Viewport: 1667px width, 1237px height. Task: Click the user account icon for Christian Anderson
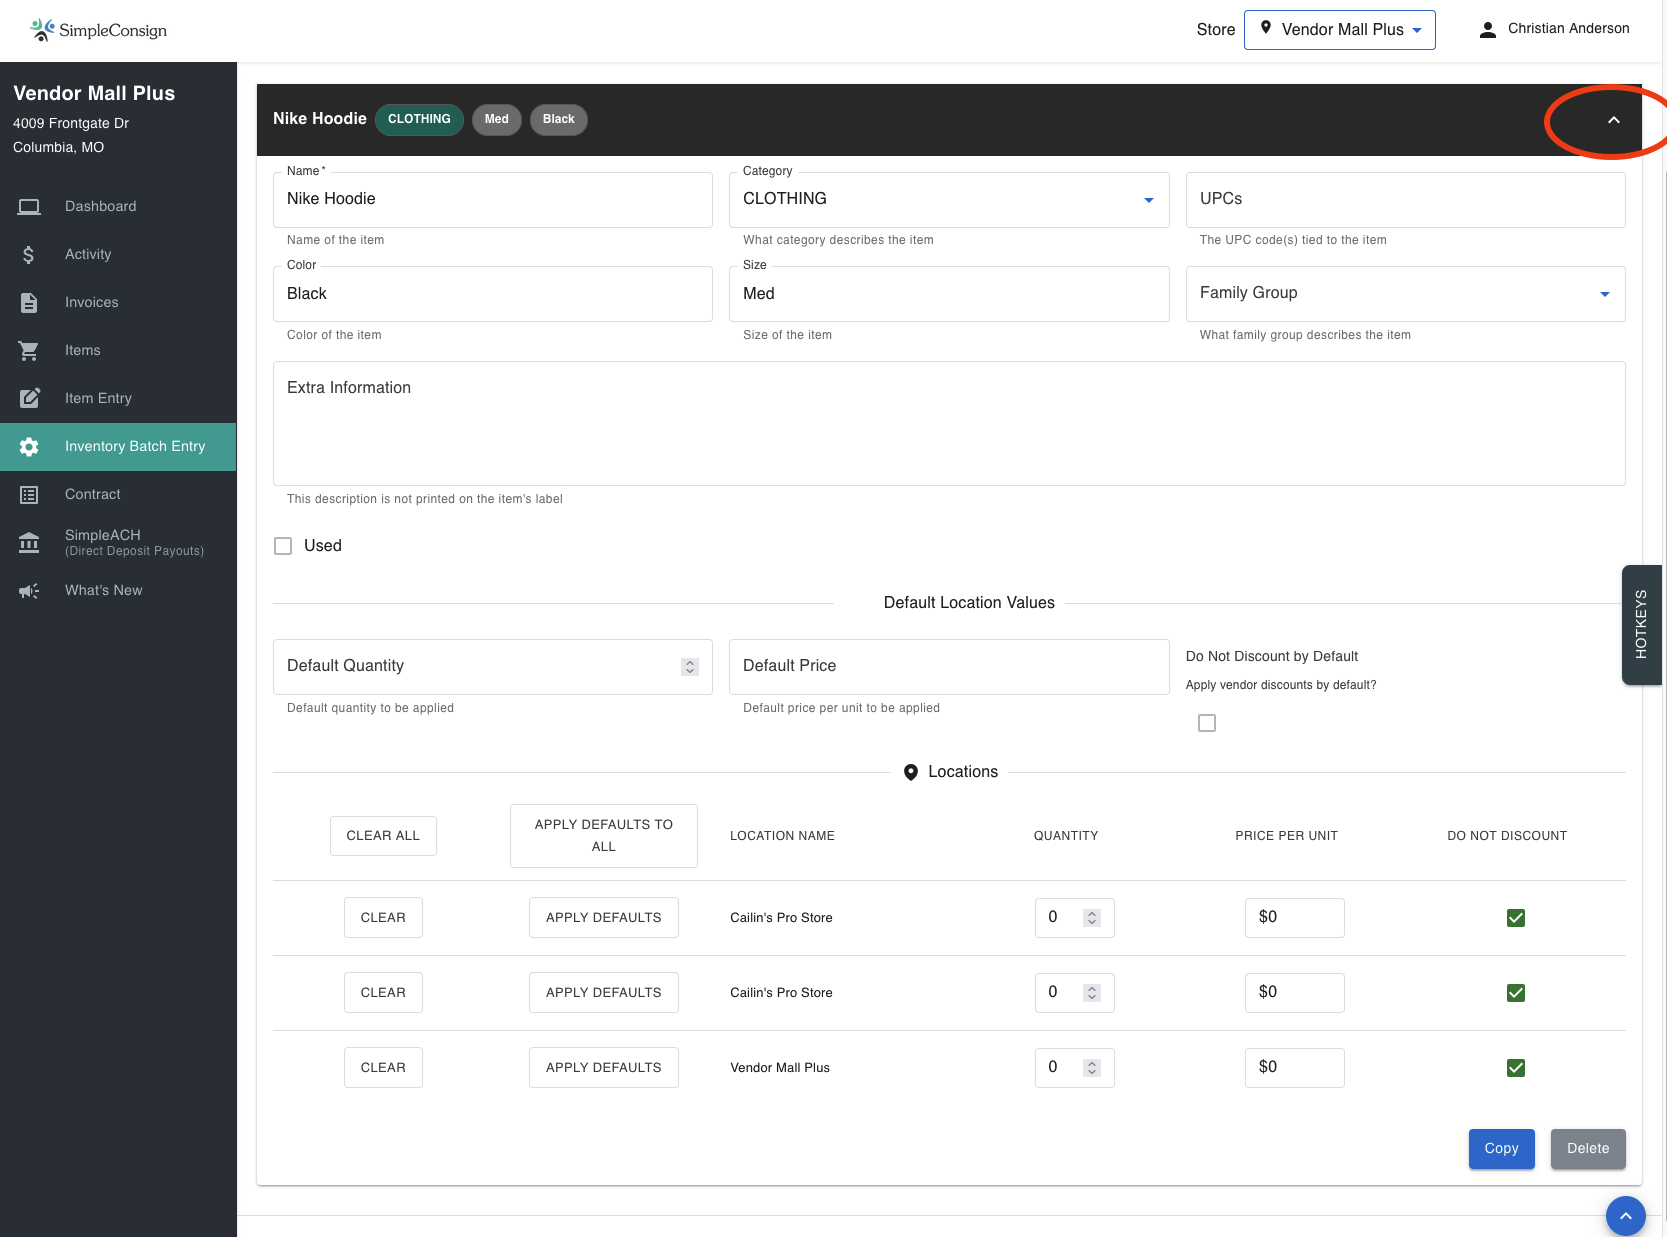click(1488, 29)
